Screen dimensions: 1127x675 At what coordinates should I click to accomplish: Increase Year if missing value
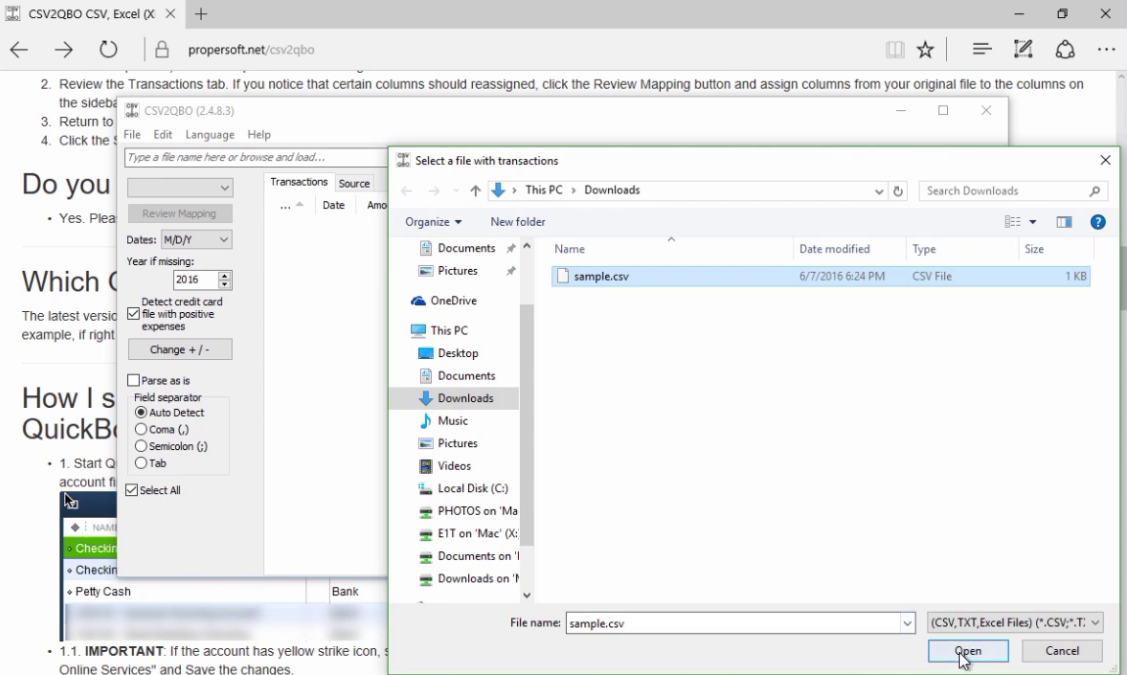point(225,275)
